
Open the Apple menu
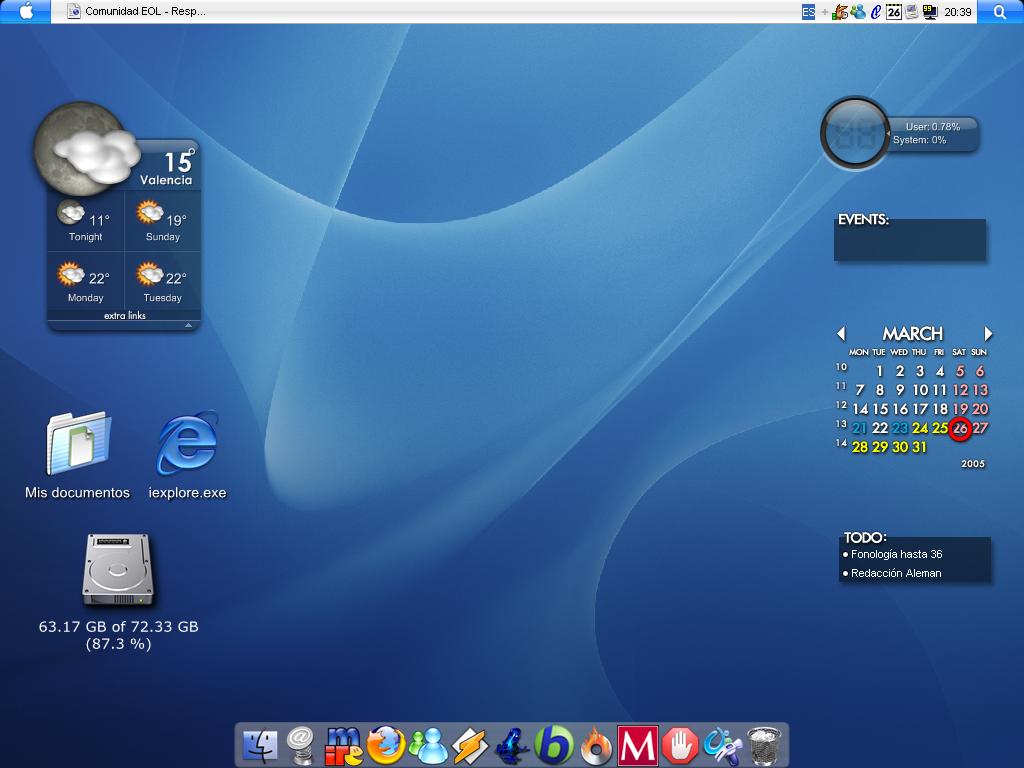pyautogui.click(x=26, y=11)
